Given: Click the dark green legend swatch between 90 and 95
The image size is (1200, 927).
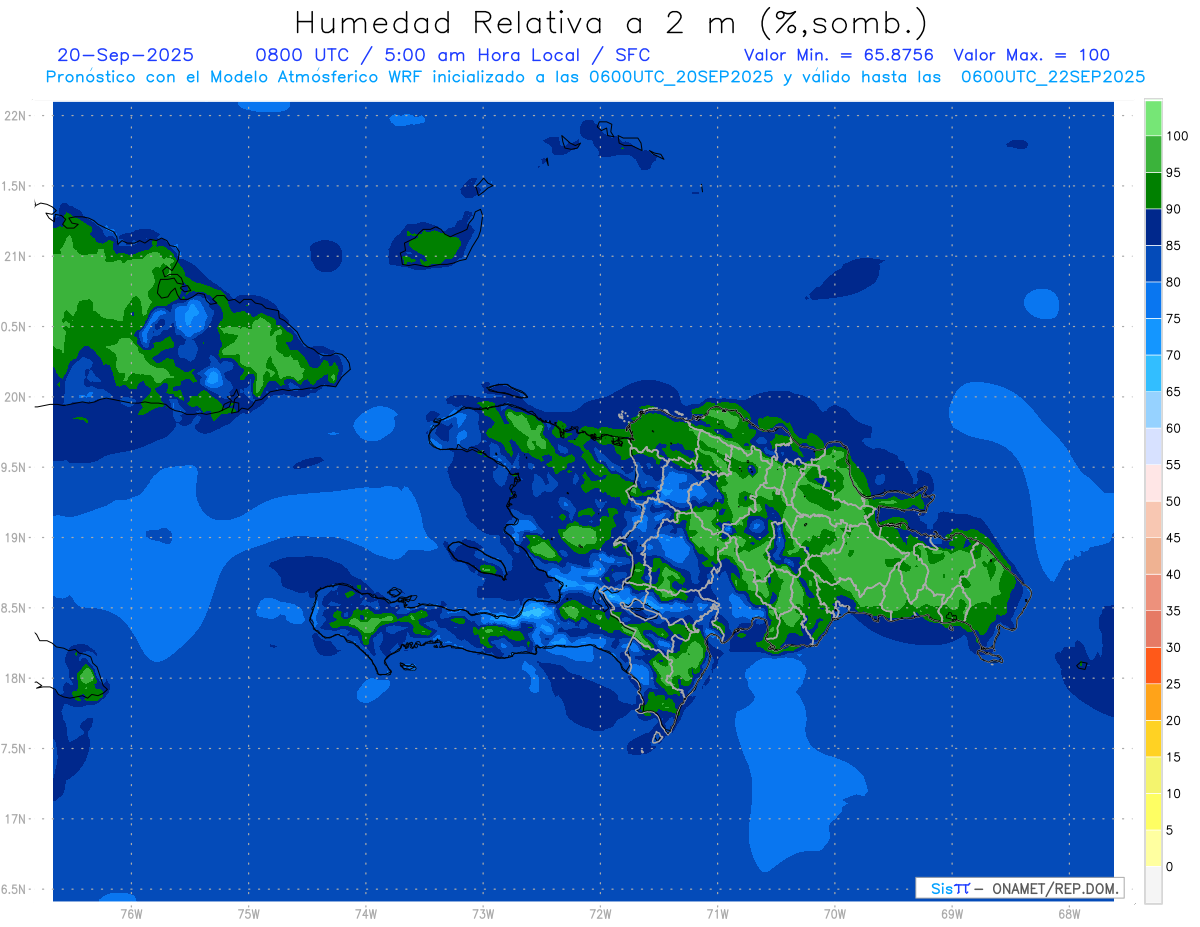Looking at the screenshot, I should [x=1153, y=190].
